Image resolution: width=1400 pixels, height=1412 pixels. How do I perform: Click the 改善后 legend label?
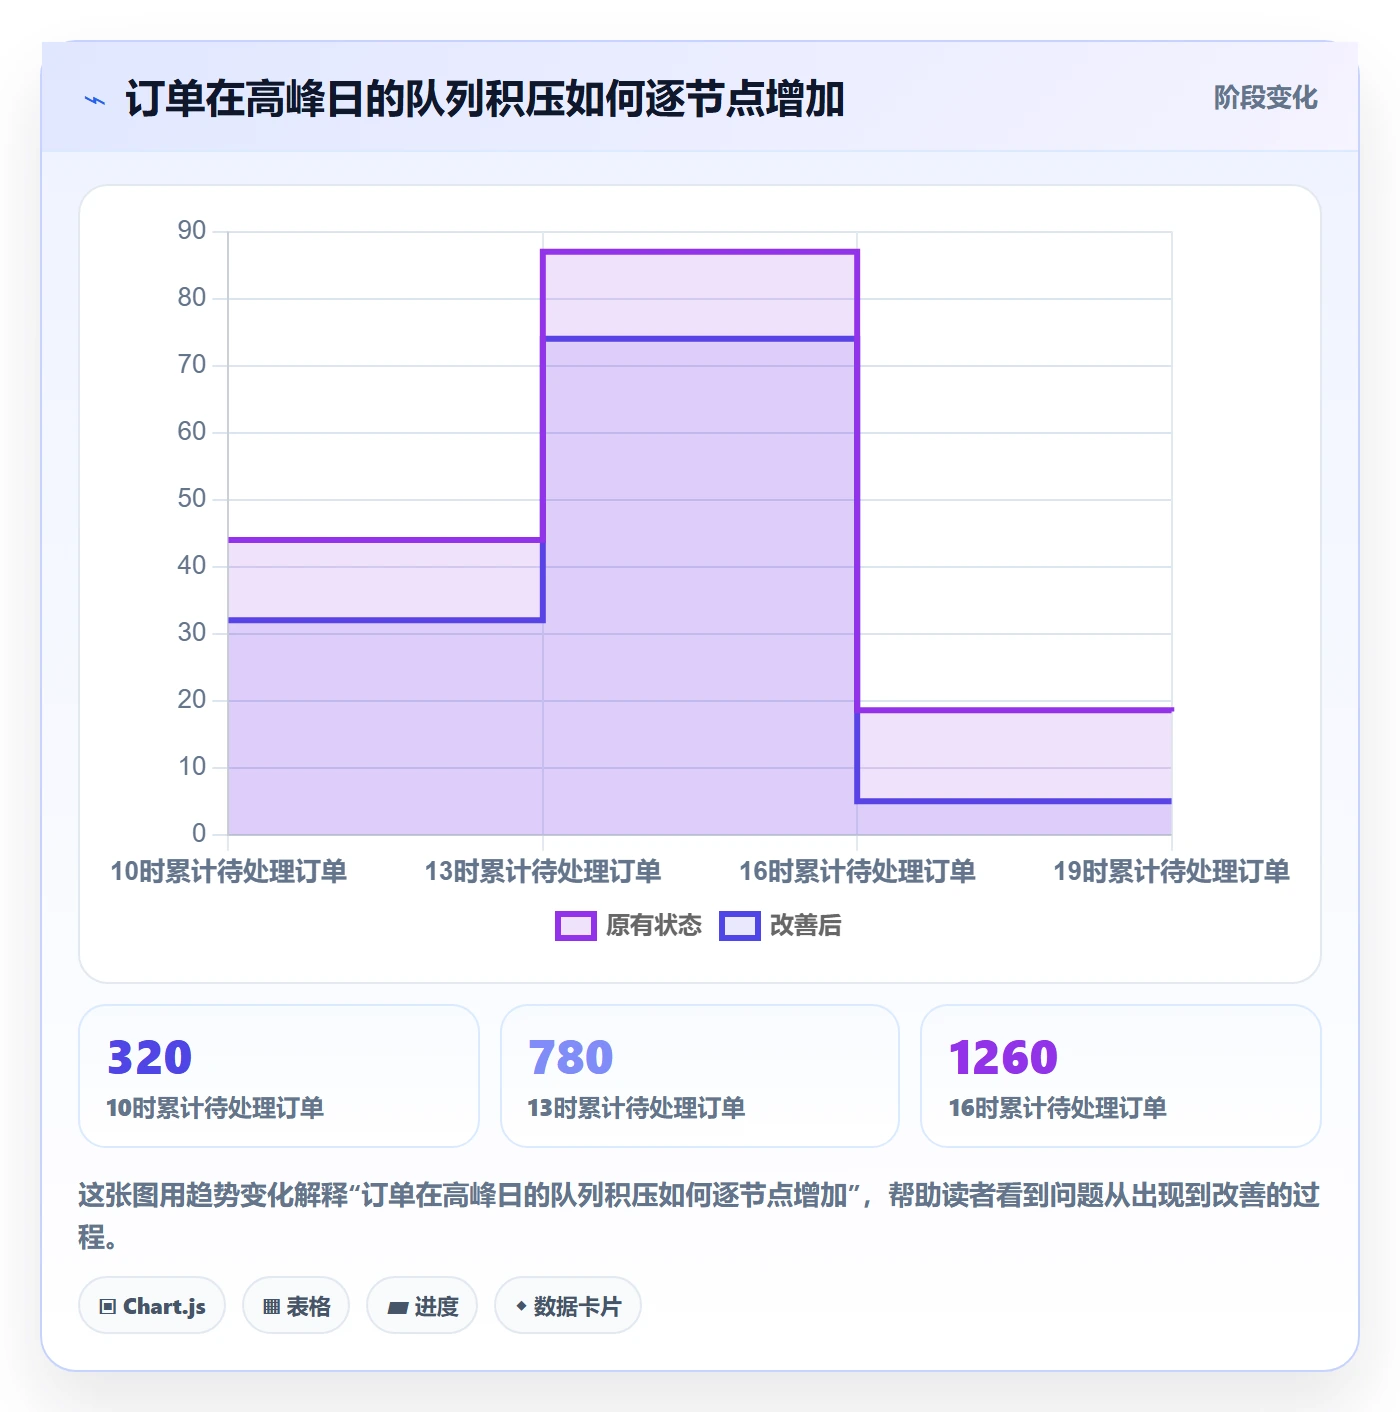click(x=805, y=926)
